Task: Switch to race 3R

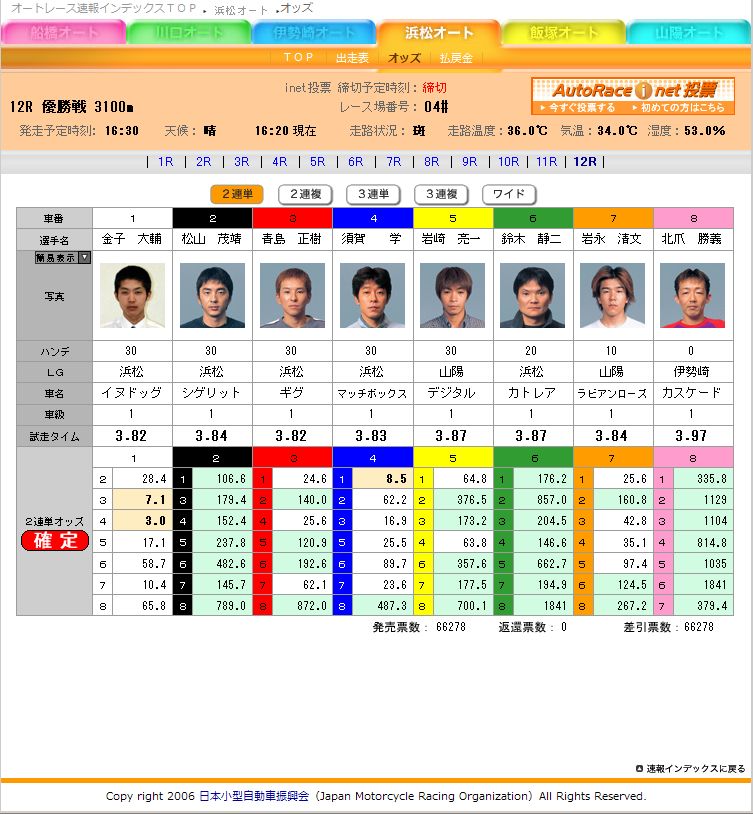Action: (241, 161)
